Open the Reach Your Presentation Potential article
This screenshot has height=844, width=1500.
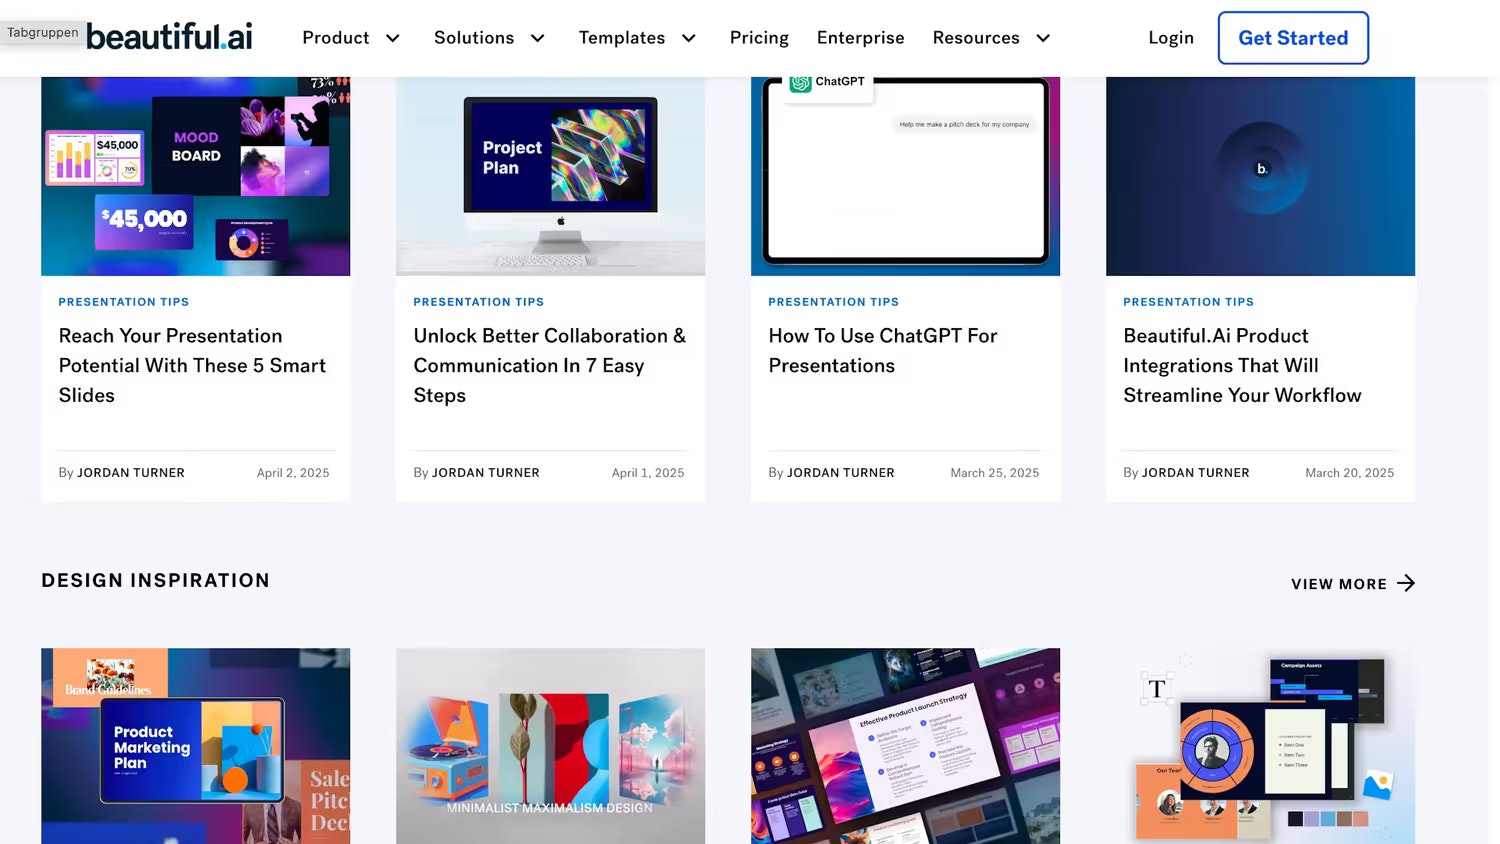point(192,365)
